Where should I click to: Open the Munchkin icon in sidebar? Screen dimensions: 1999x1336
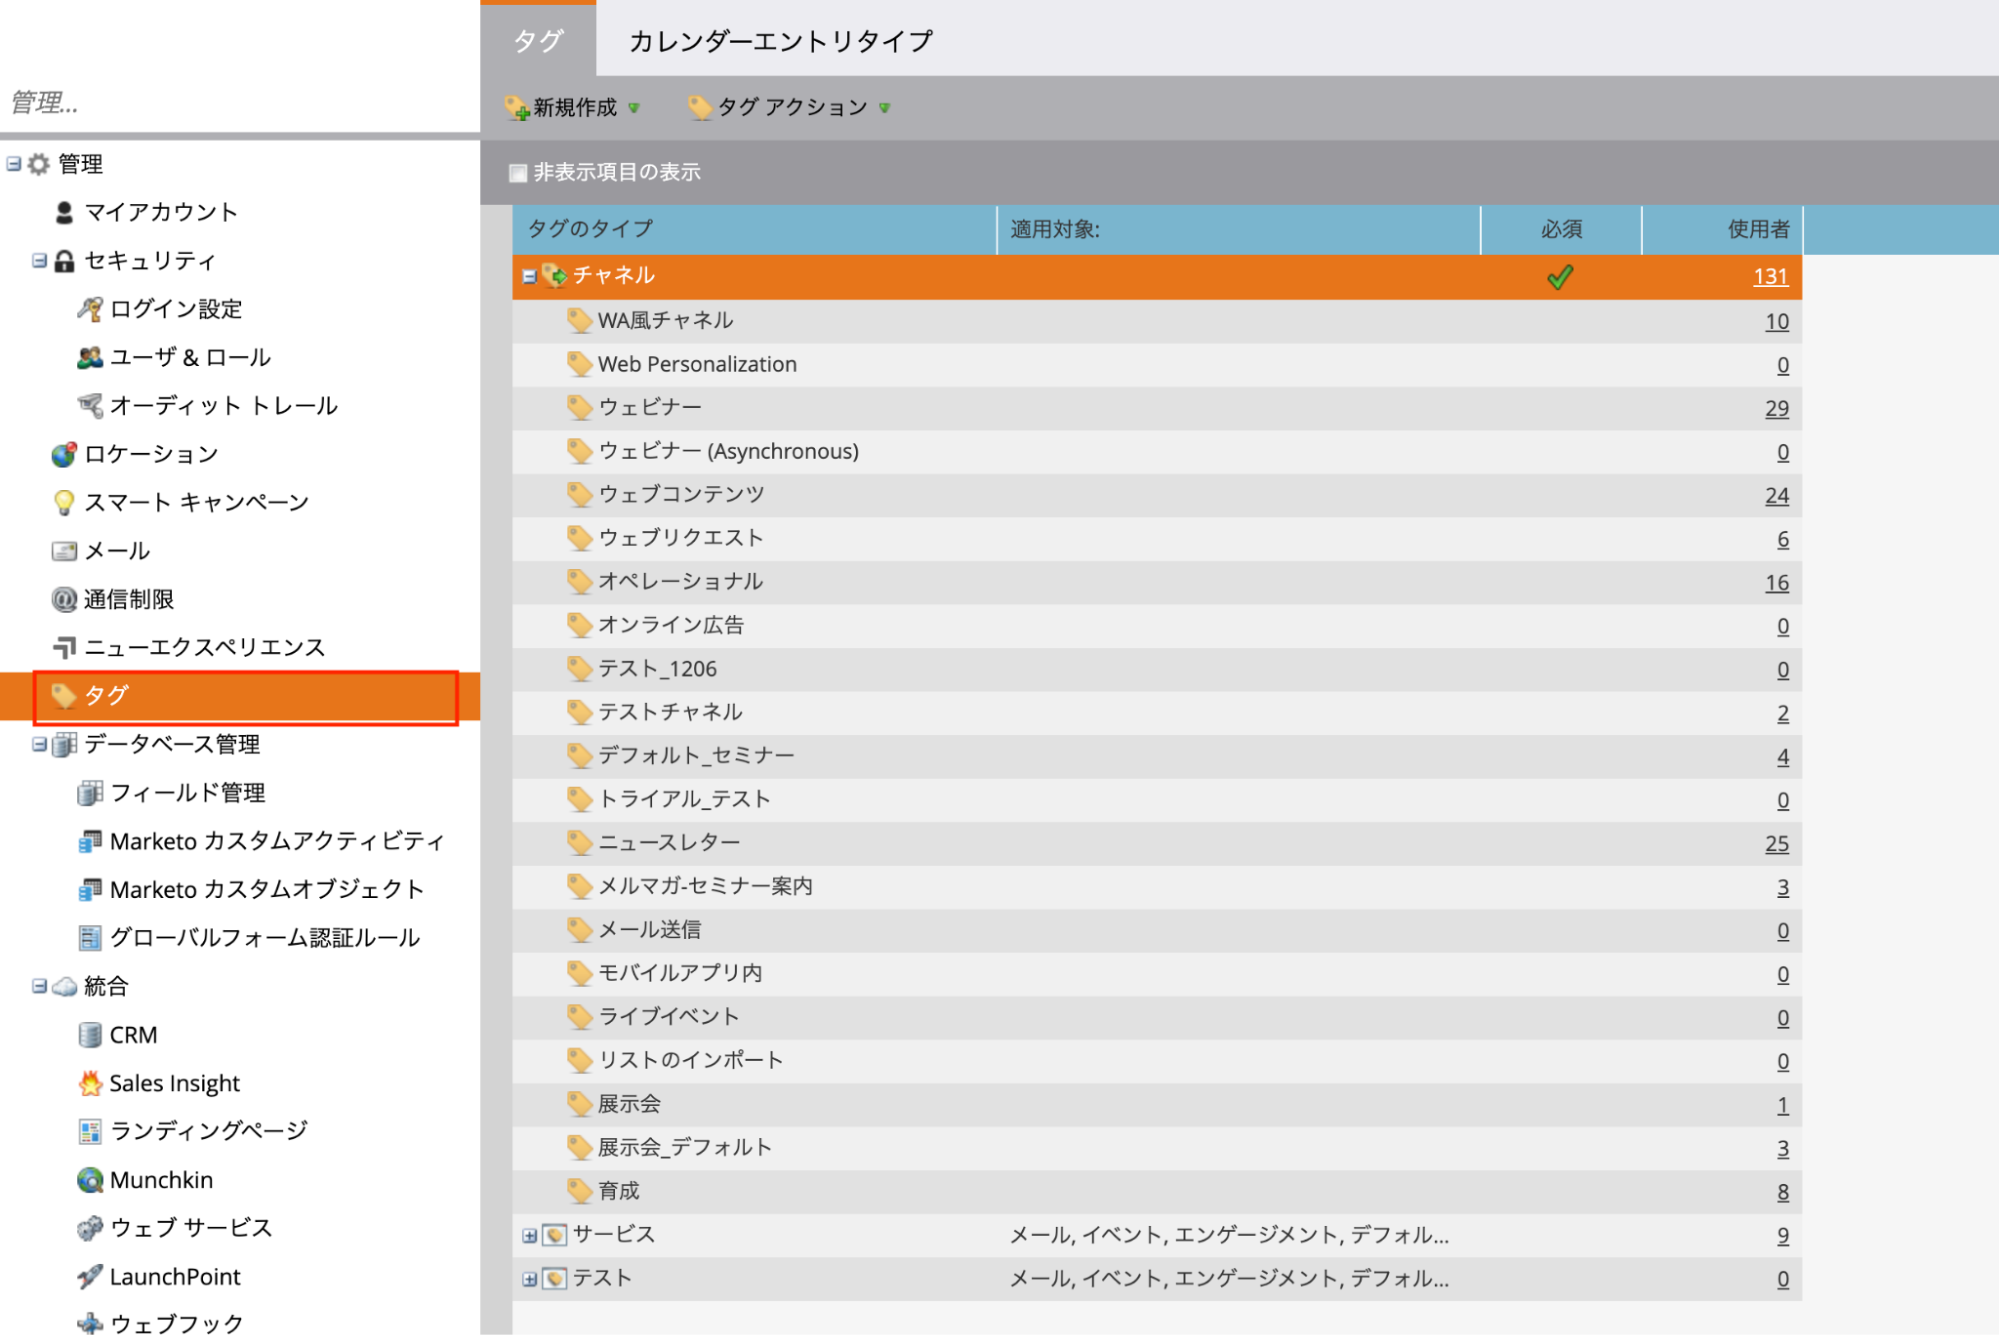pyautogui.click(x=90, y=1180)
